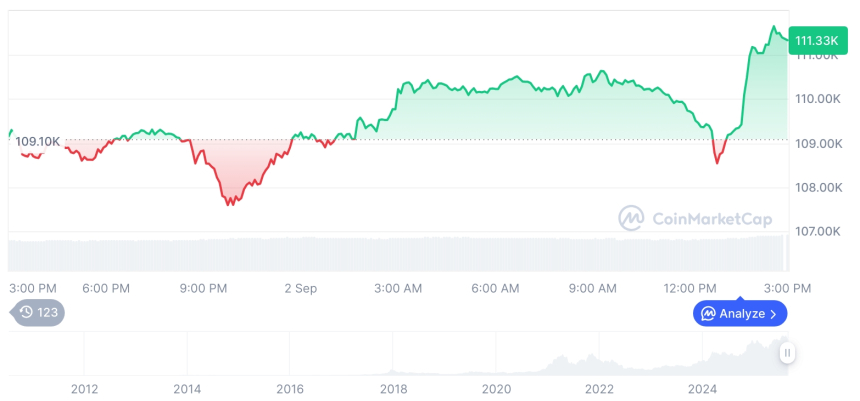Click the 107.00K price axis label

pyautogui.click(x=817, y=232)
